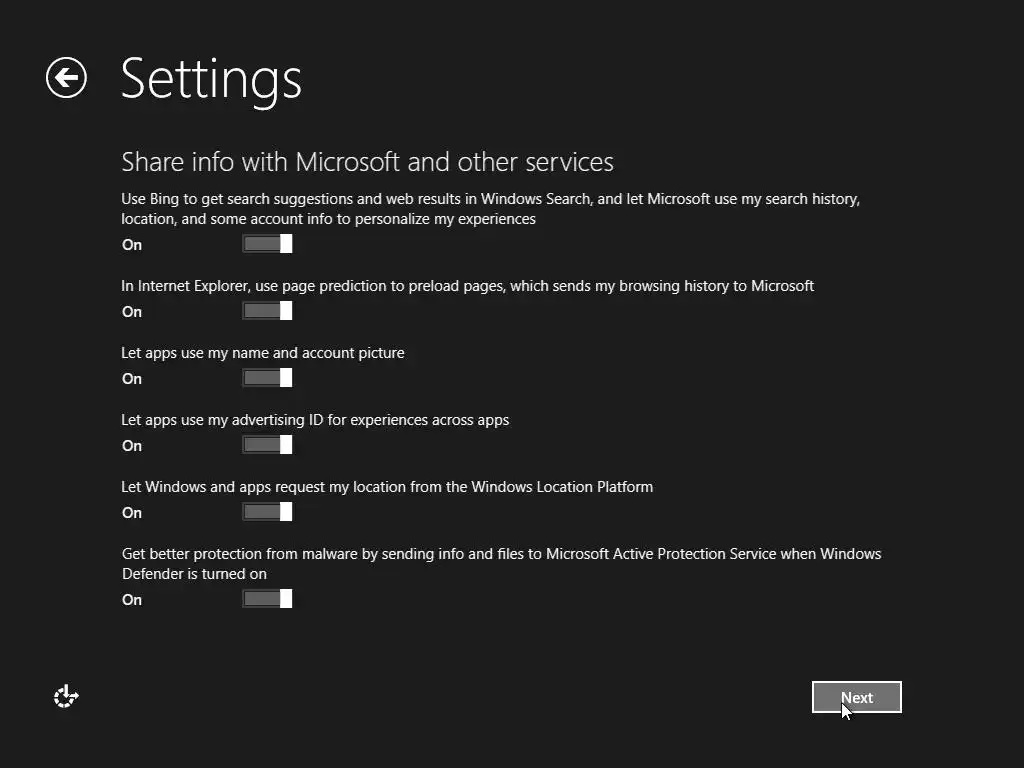Toggle apps using name and account picture
This screenshot has height=768, width=1024.
(267, 378)
